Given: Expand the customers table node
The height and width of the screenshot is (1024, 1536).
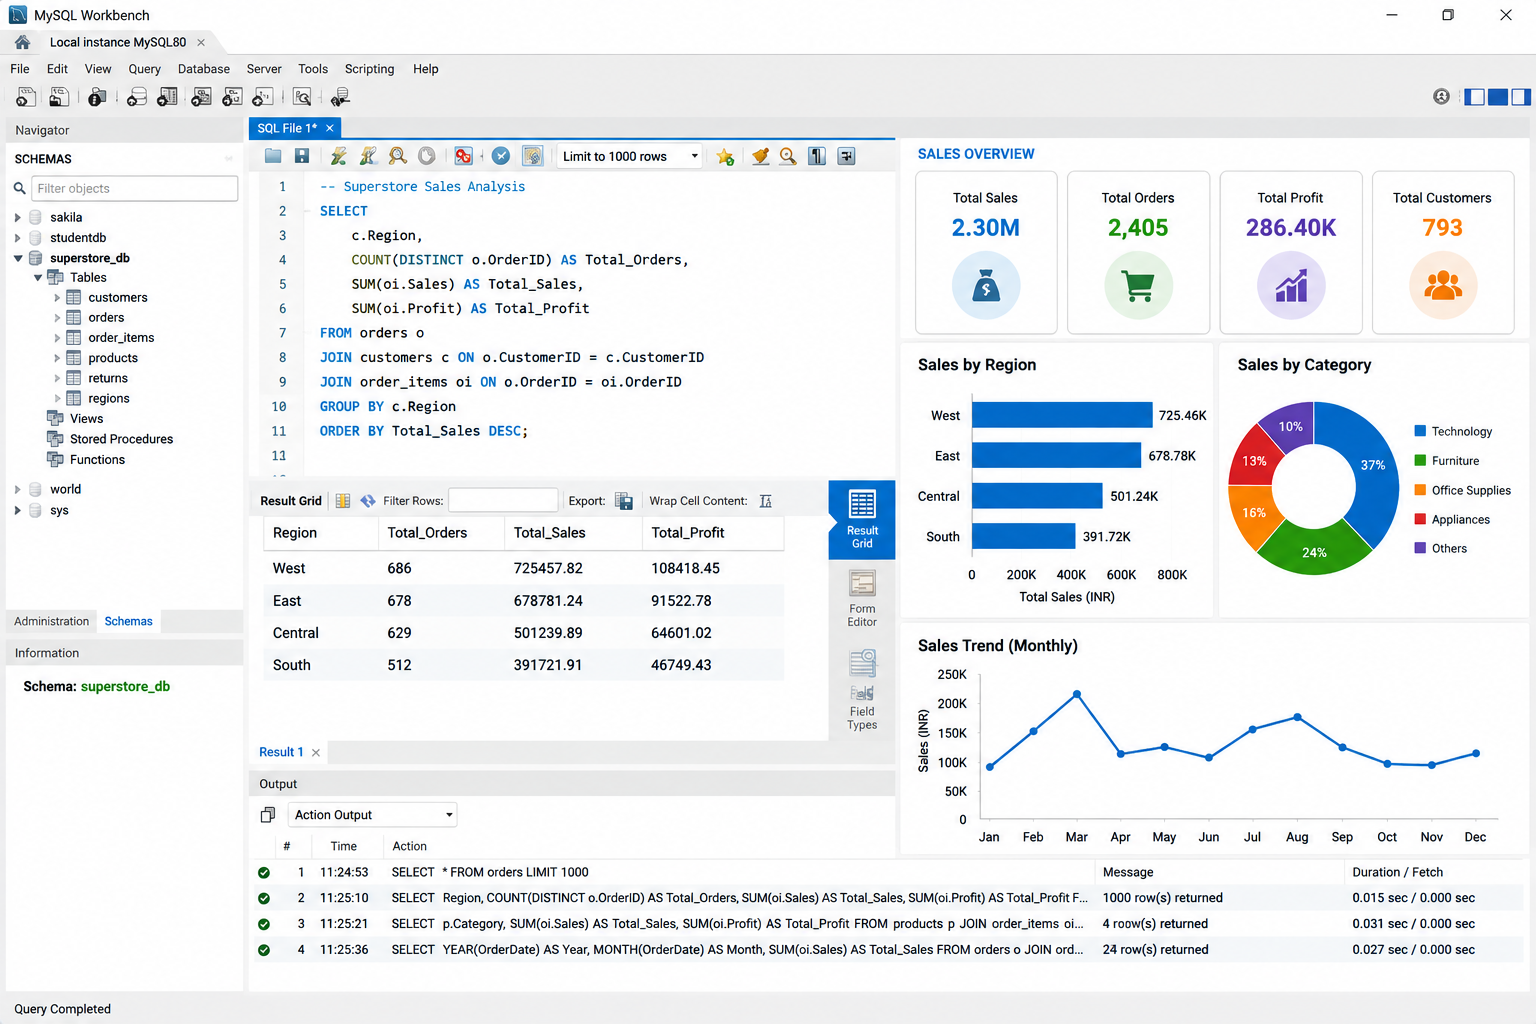Looking at the screenshot, I should tap(57, 298).
